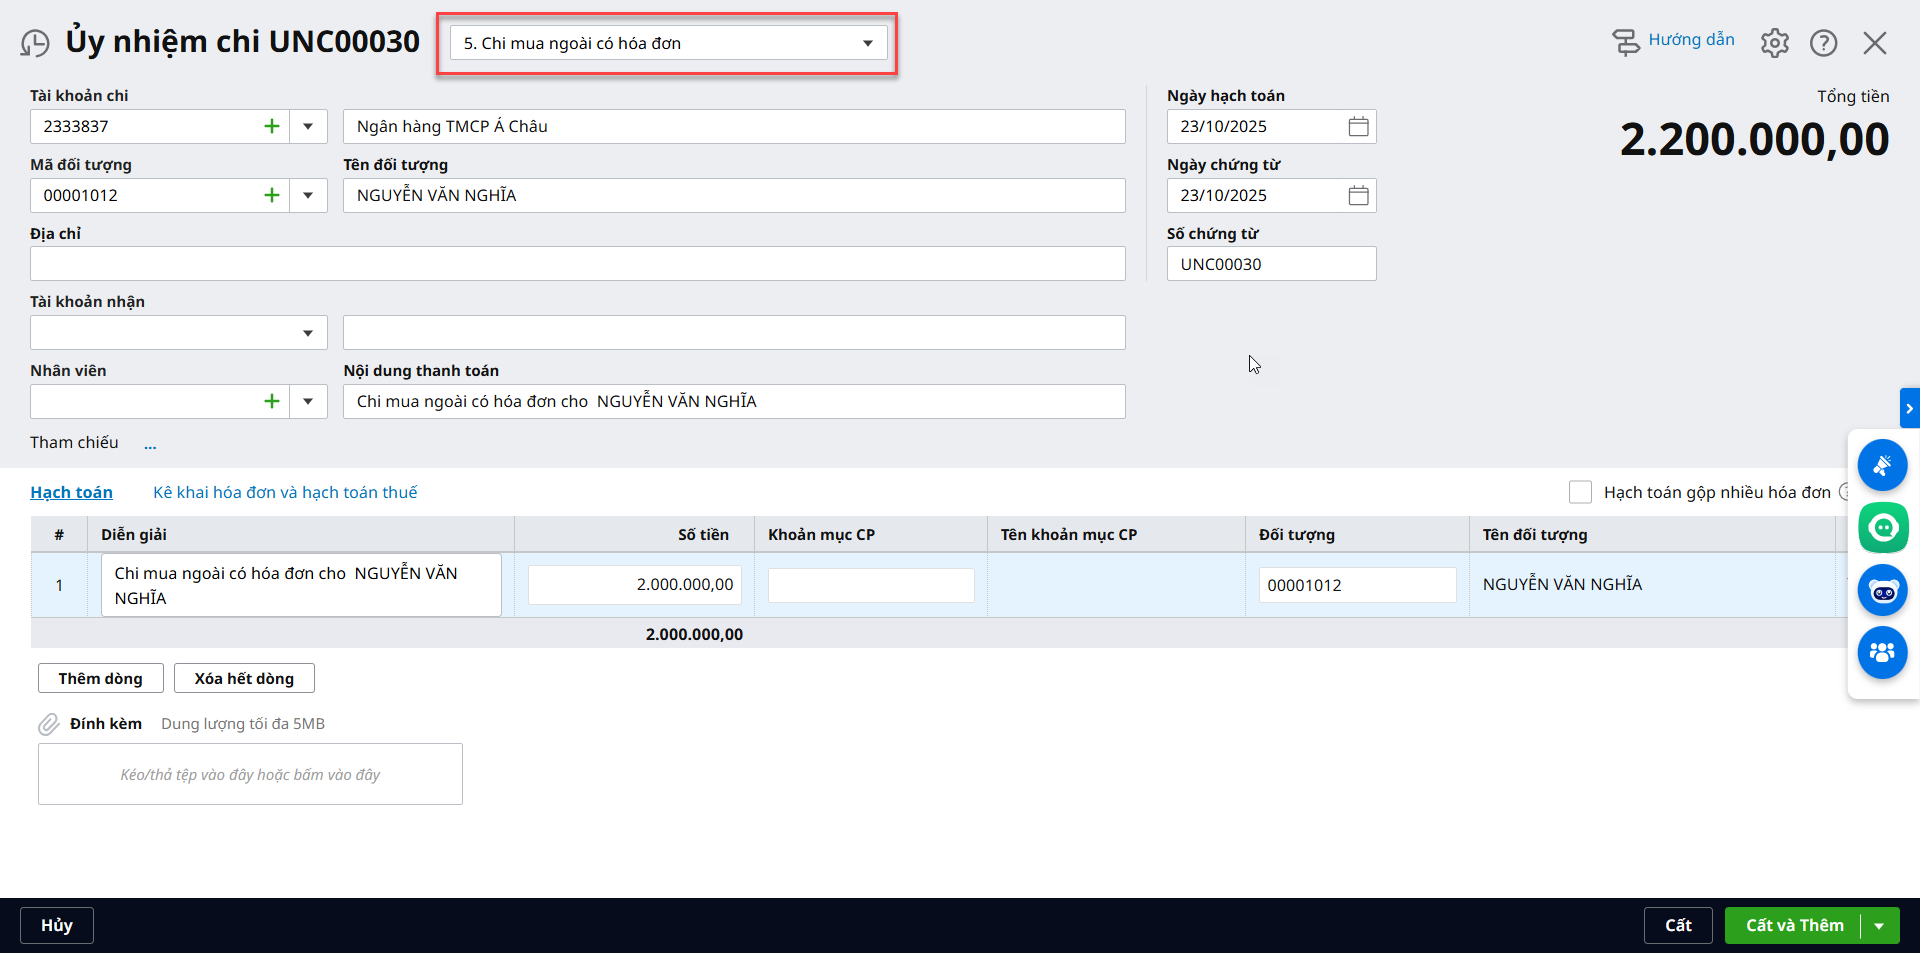1920x953 pixels.
Task: Add new bank account with green plus
Action: 271,126
